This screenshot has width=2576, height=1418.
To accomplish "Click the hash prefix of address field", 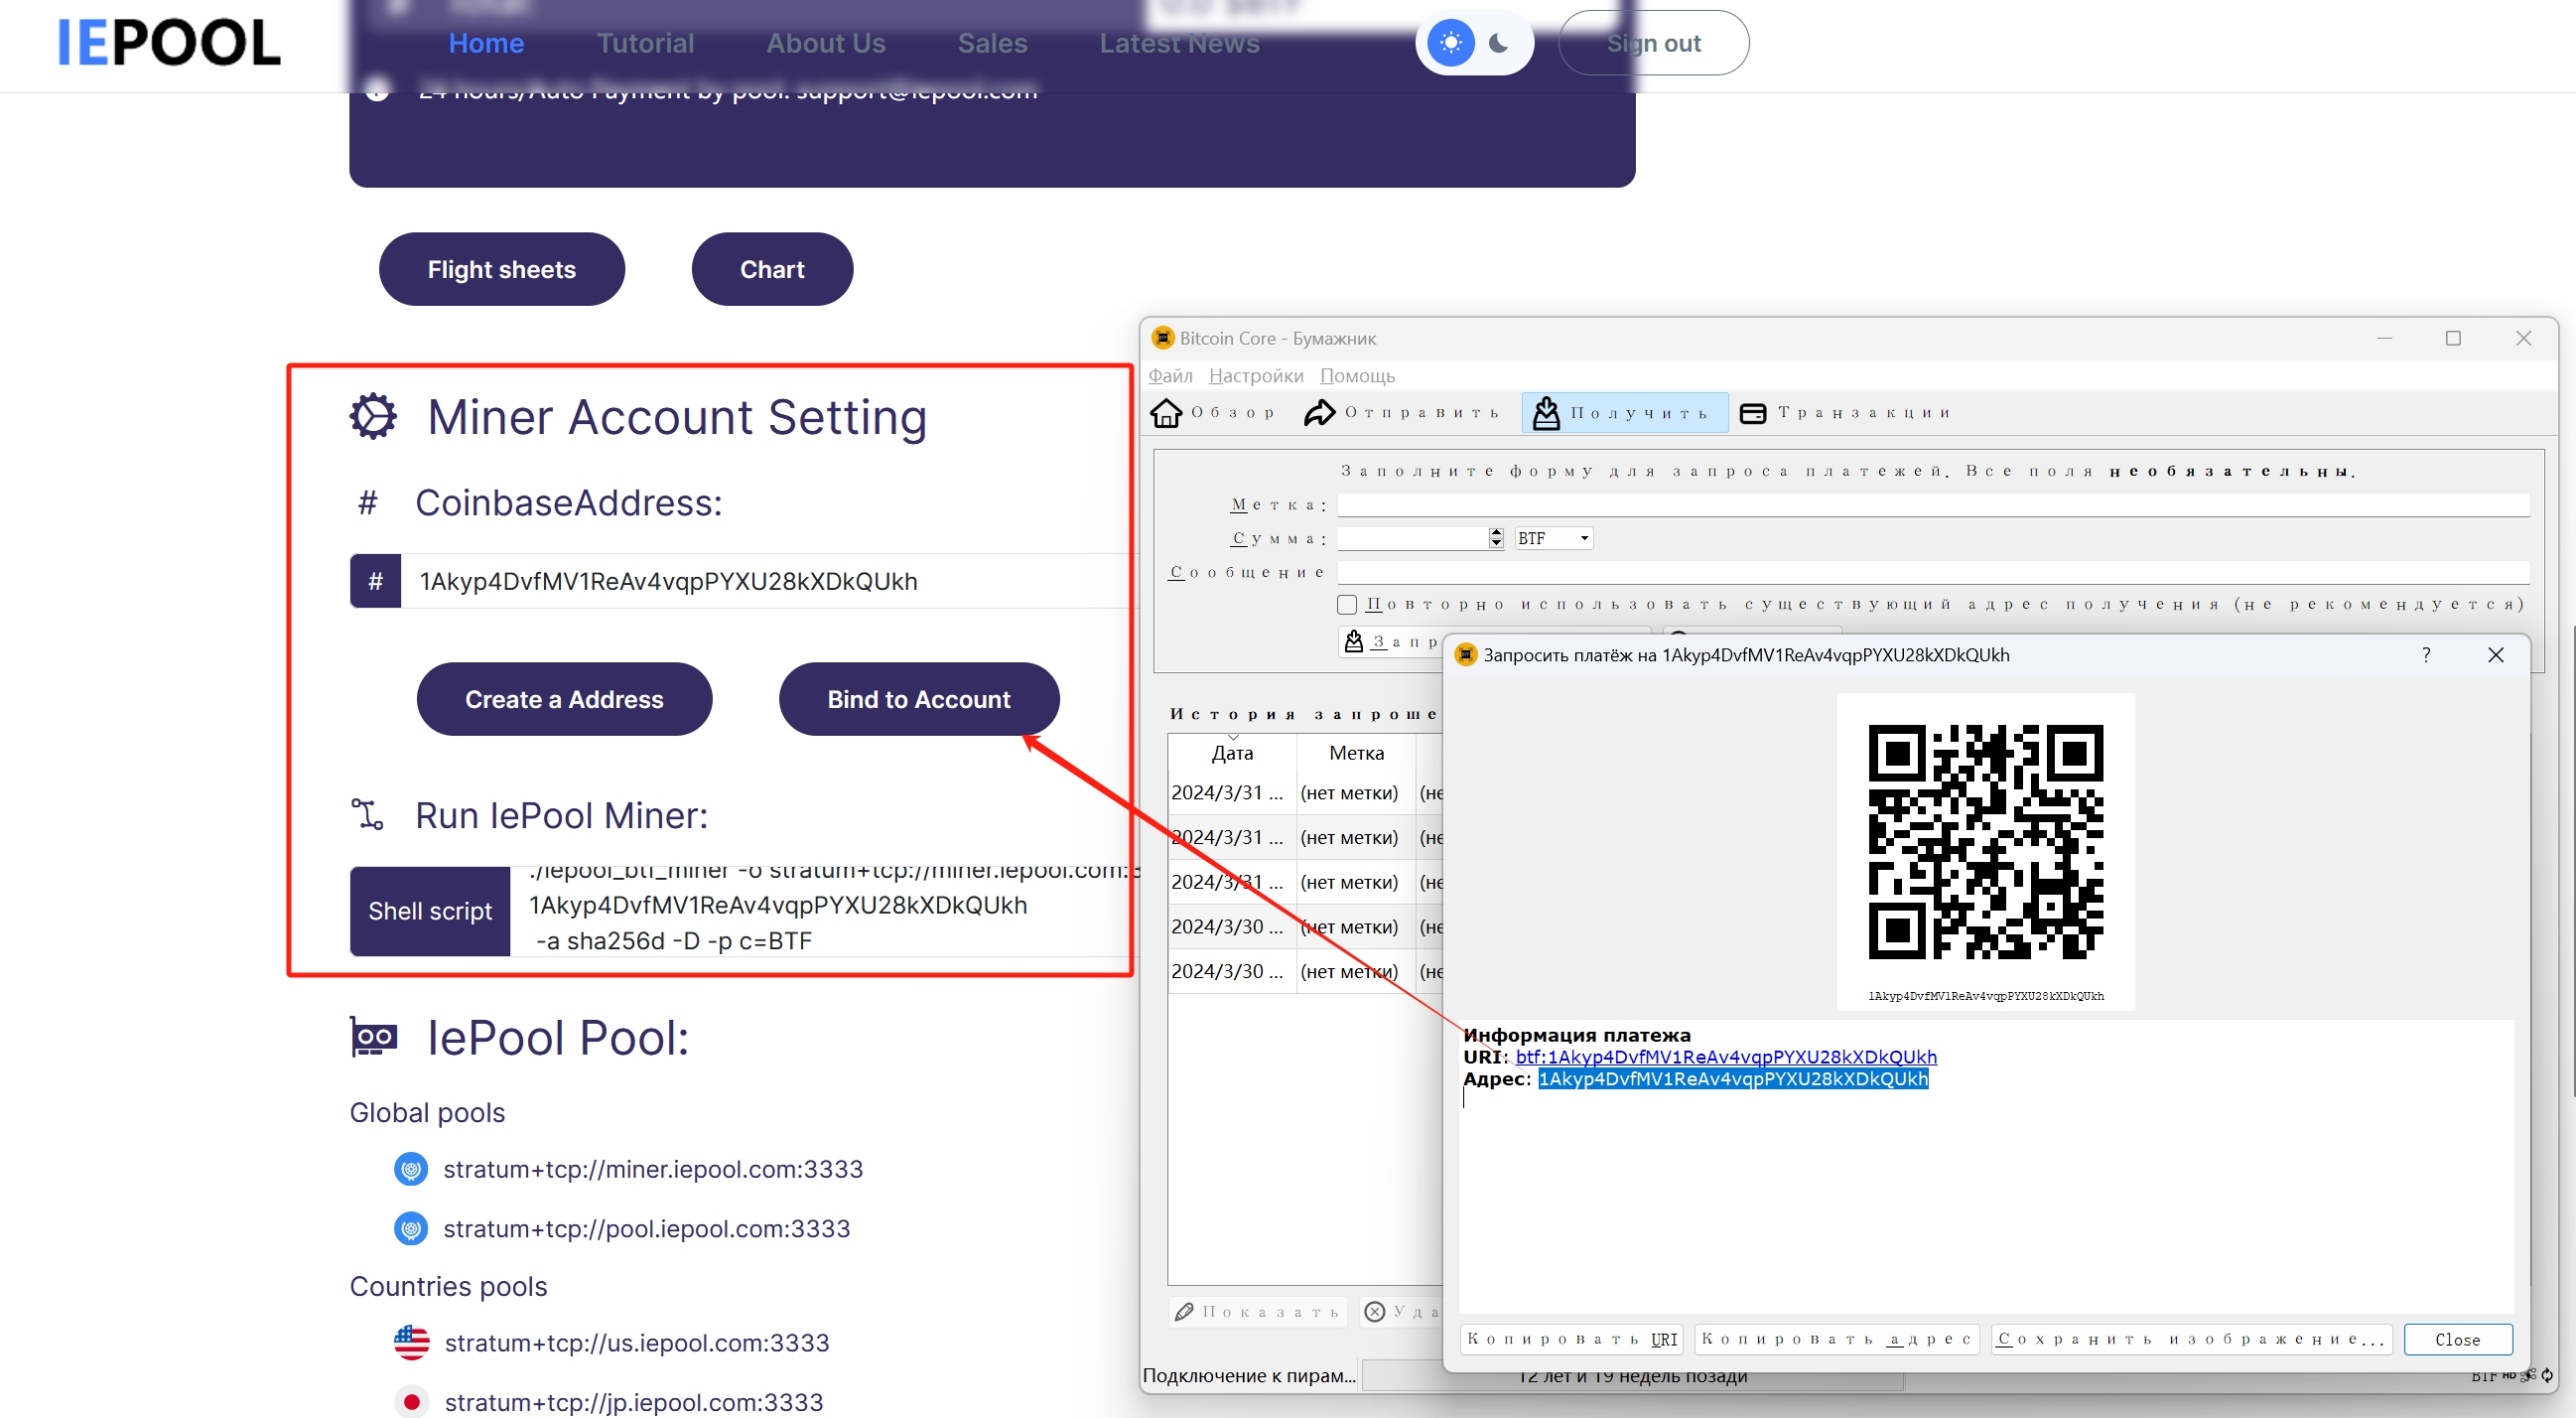I will [x=376, y=581].
